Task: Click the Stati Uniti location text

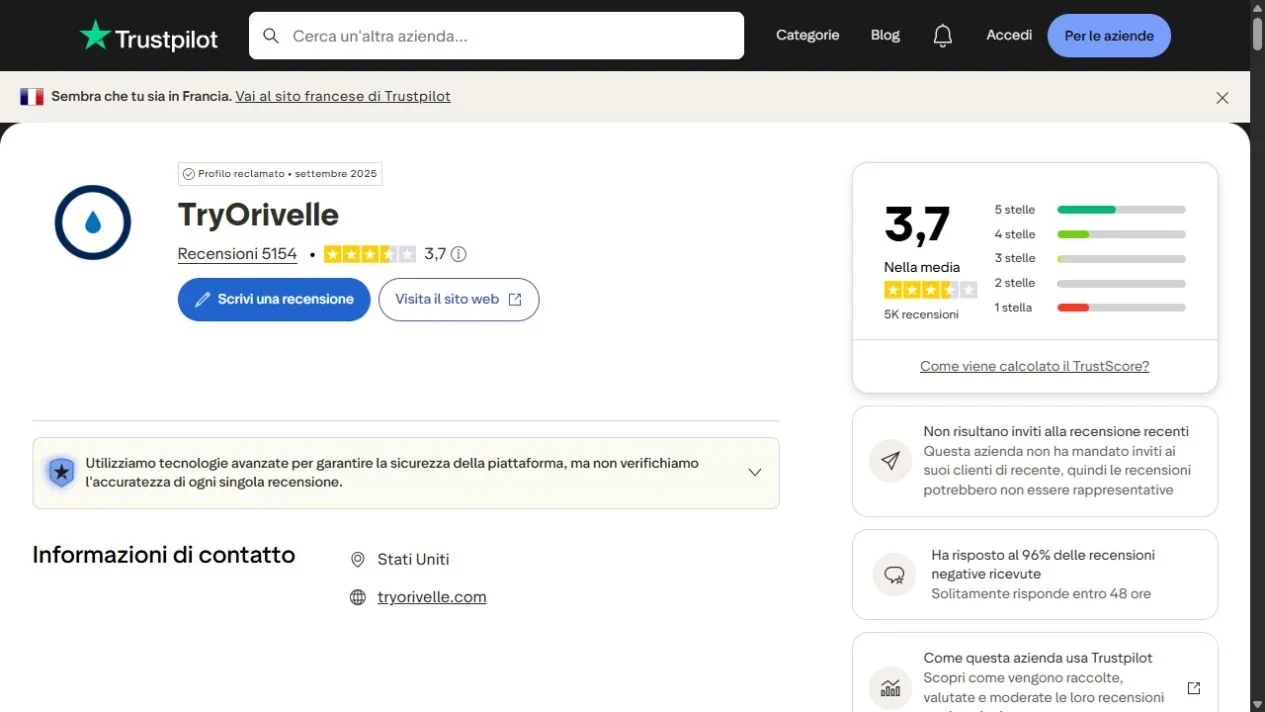Action: coord(413,560)
